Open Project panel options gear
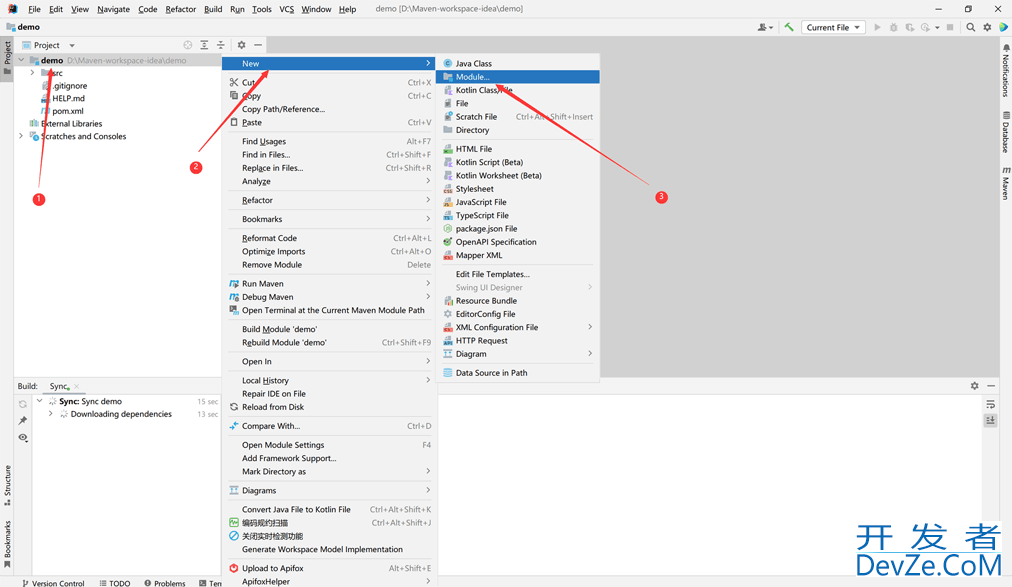The width and height of the screenshot is (1012, 587). coord(241,45)
